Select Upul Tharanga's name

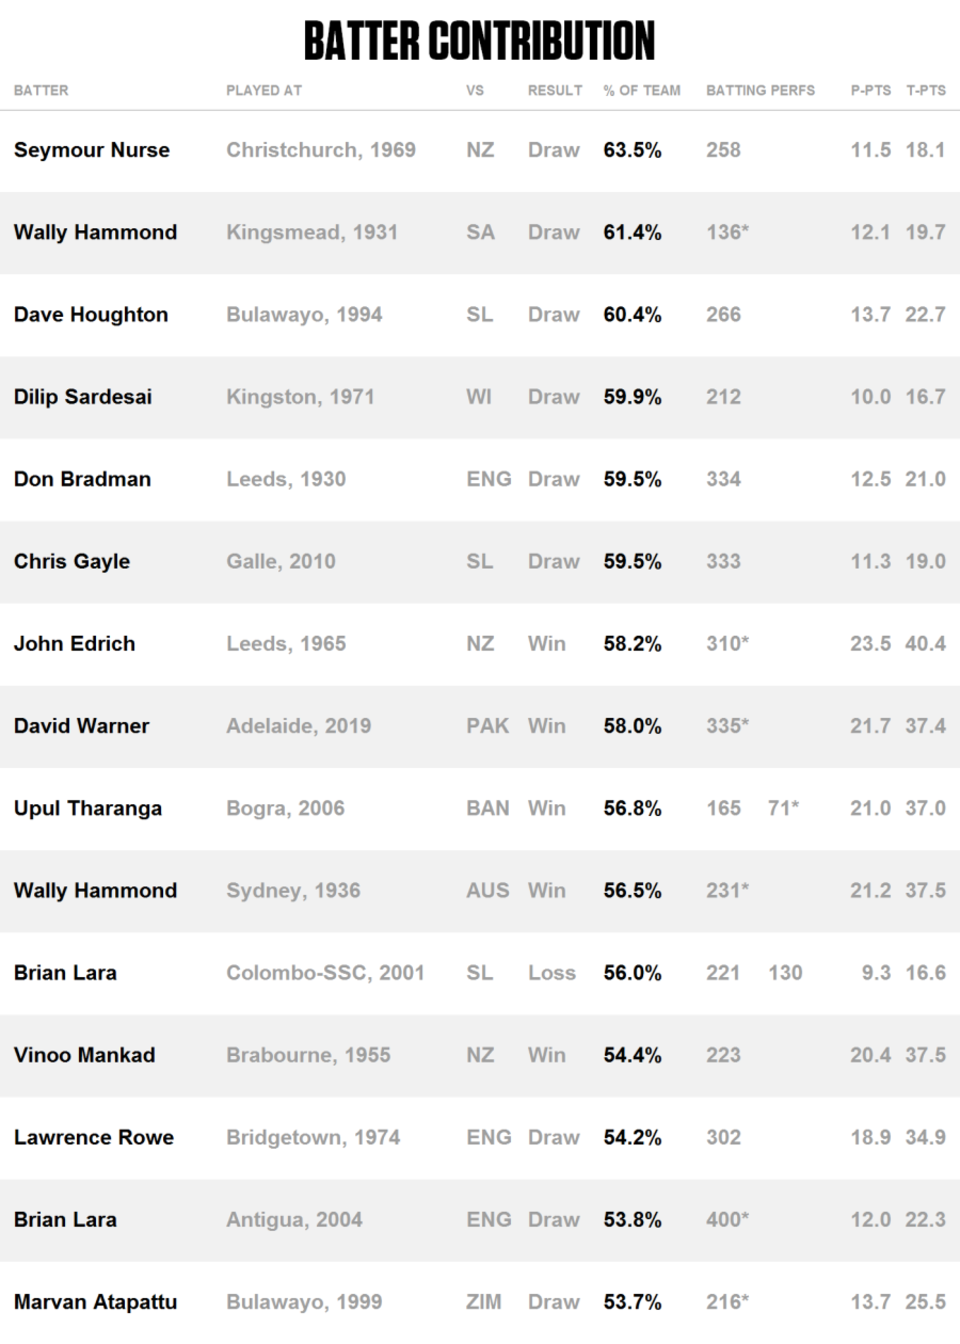tap(88, 809)
